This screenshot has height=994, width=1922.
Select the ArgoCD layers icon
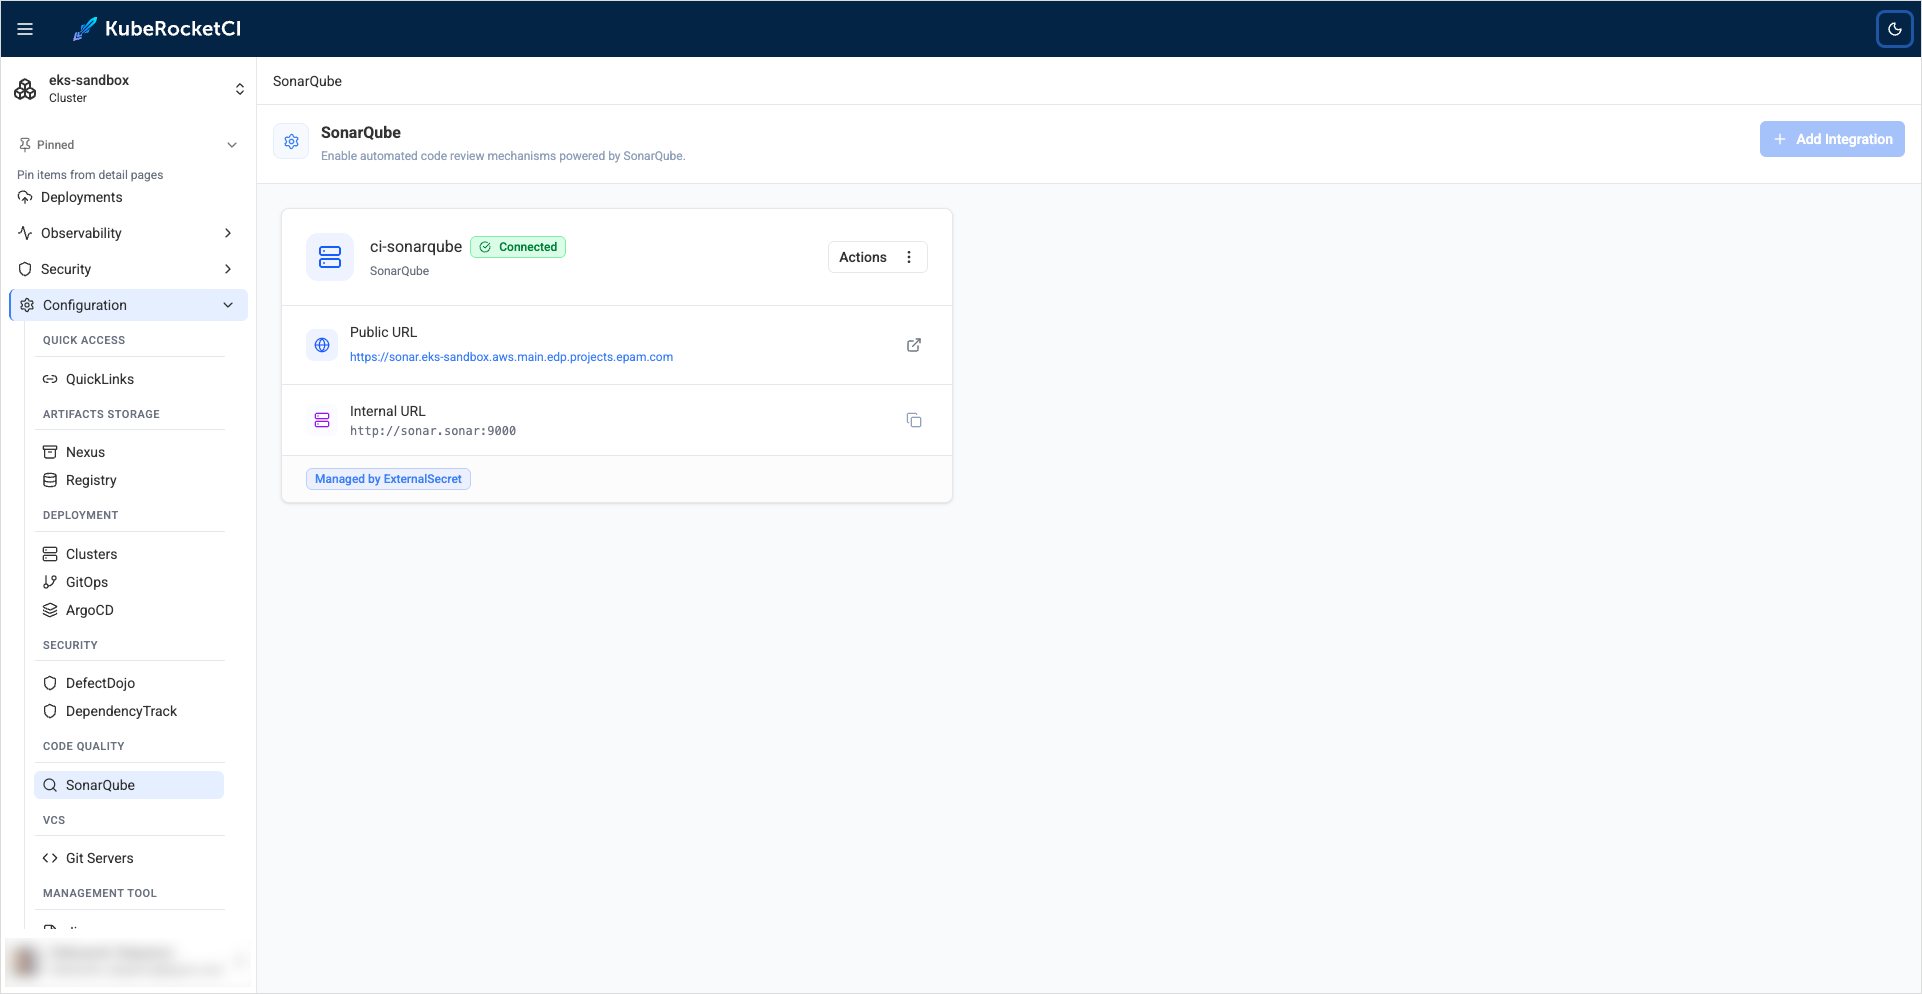(x=50, y=610)
